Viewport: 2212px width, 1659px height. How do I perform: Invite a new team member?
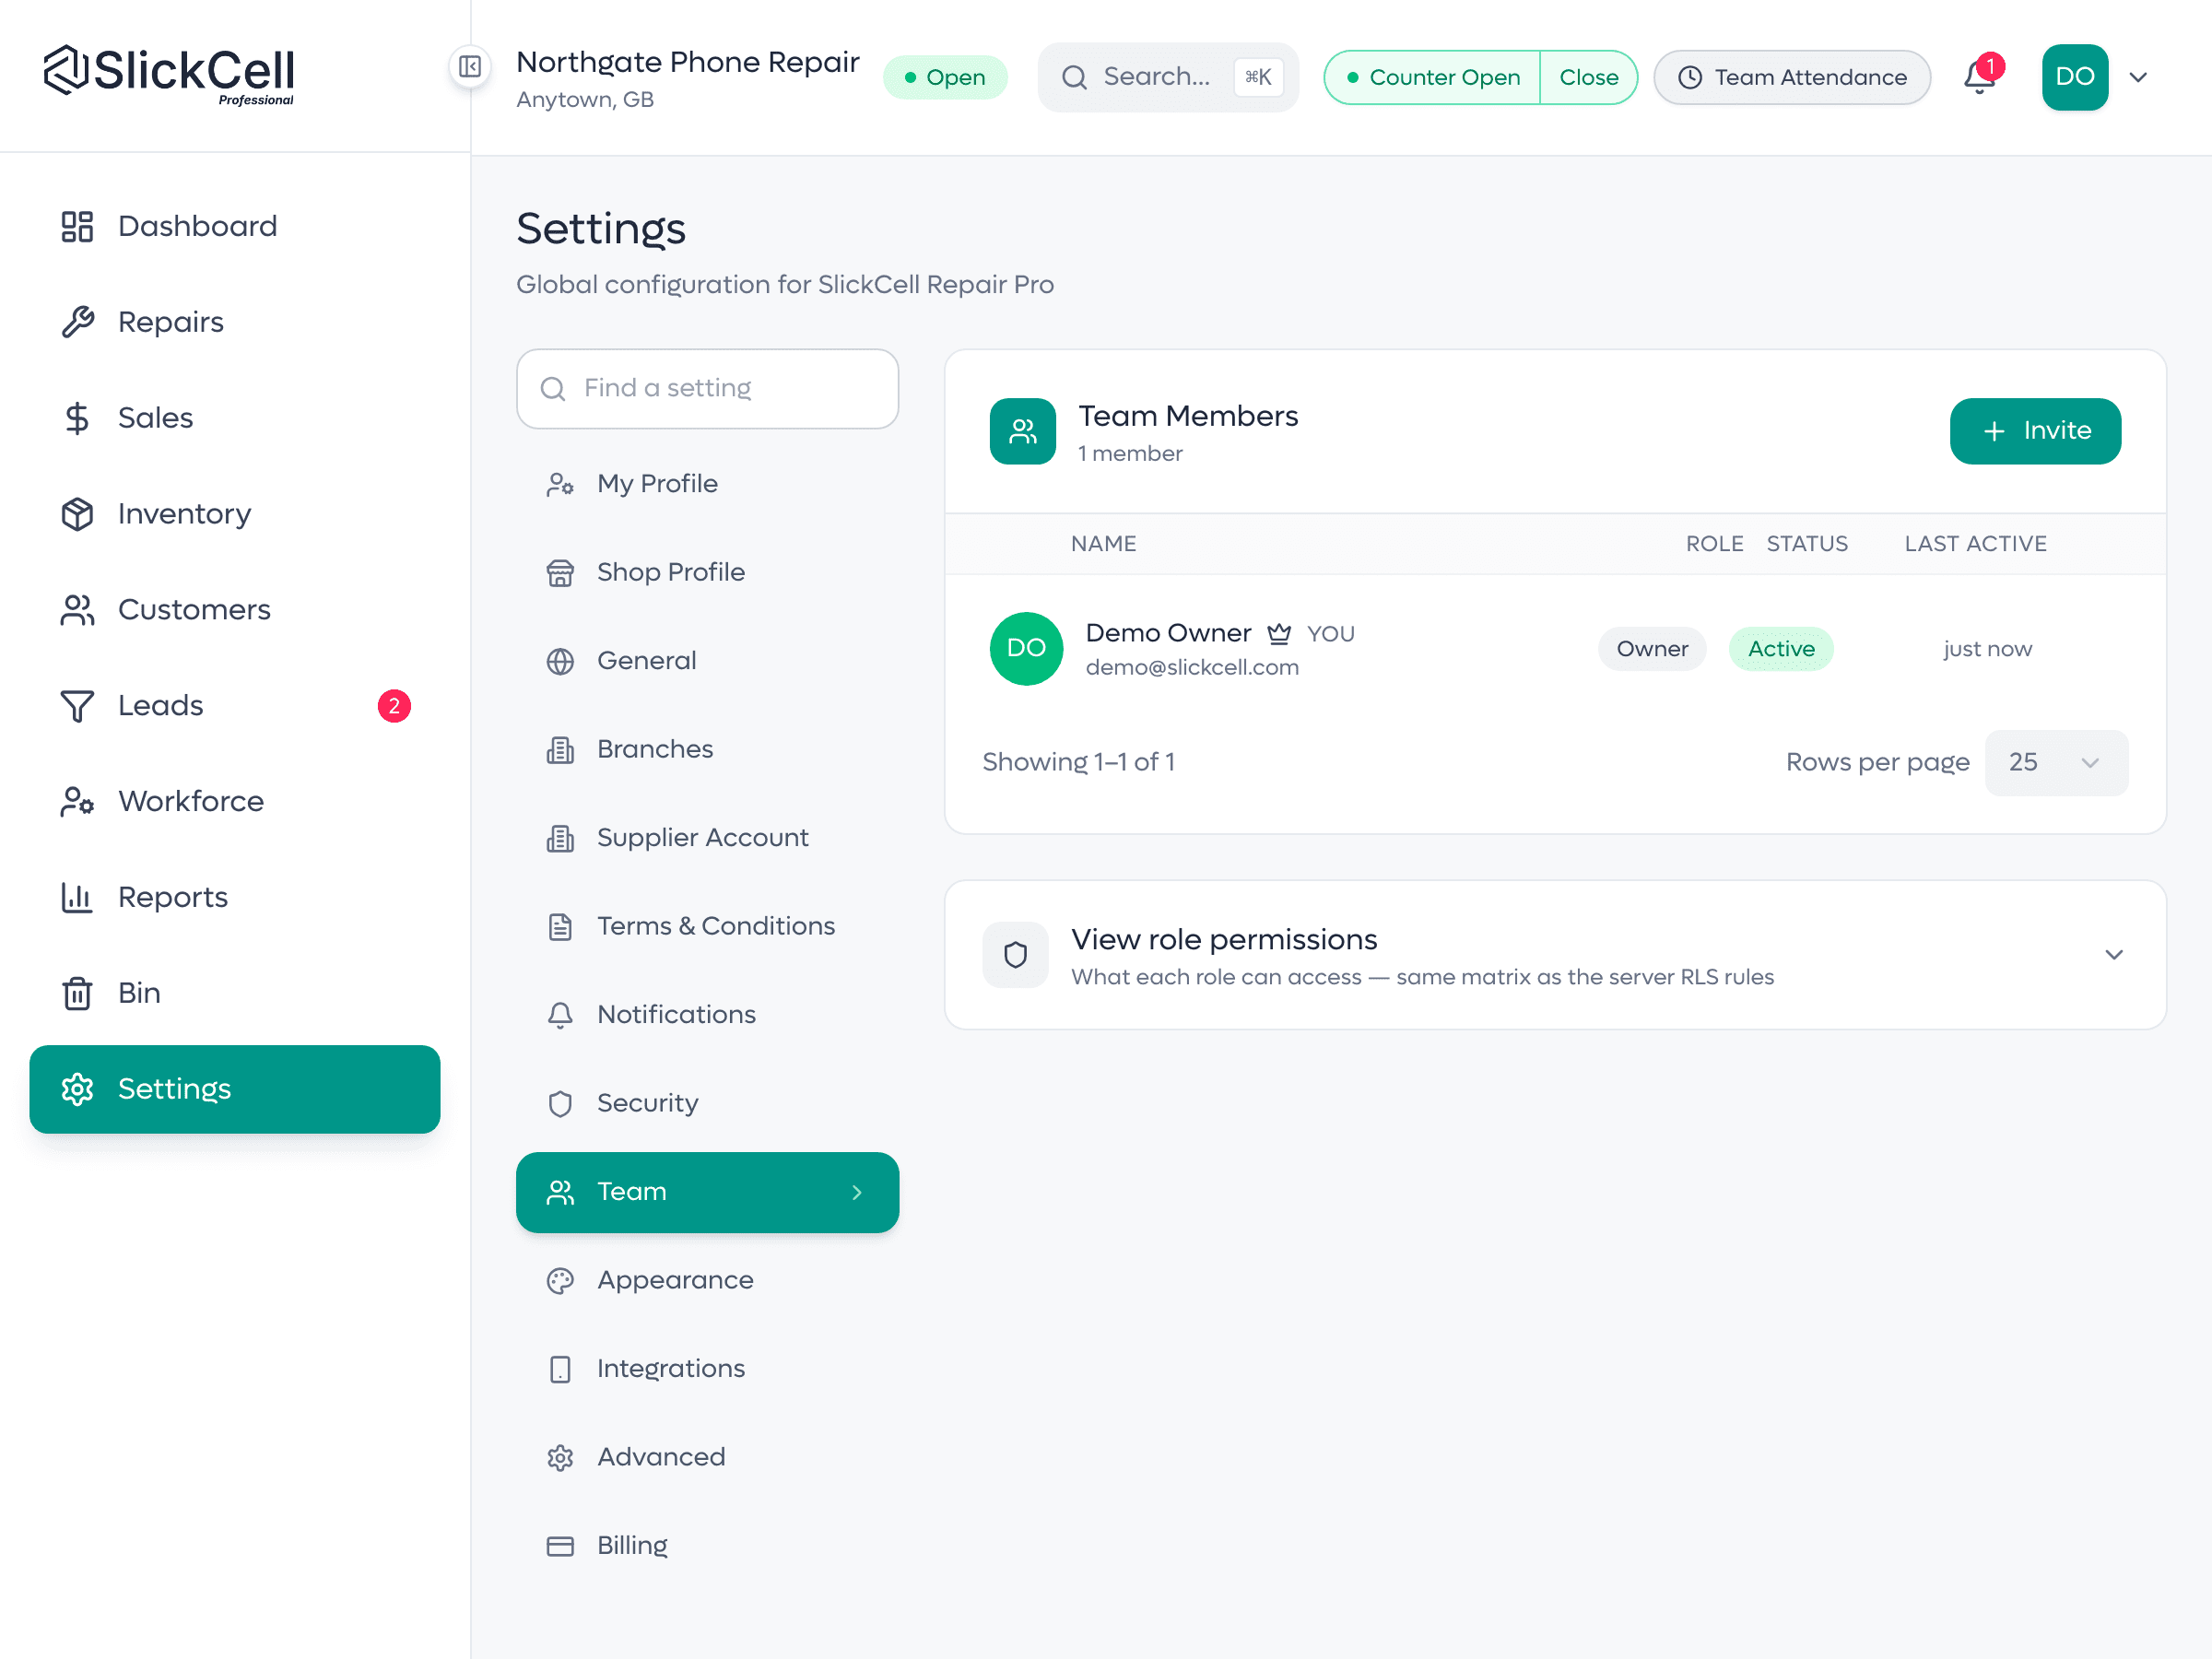(2035, 431)
